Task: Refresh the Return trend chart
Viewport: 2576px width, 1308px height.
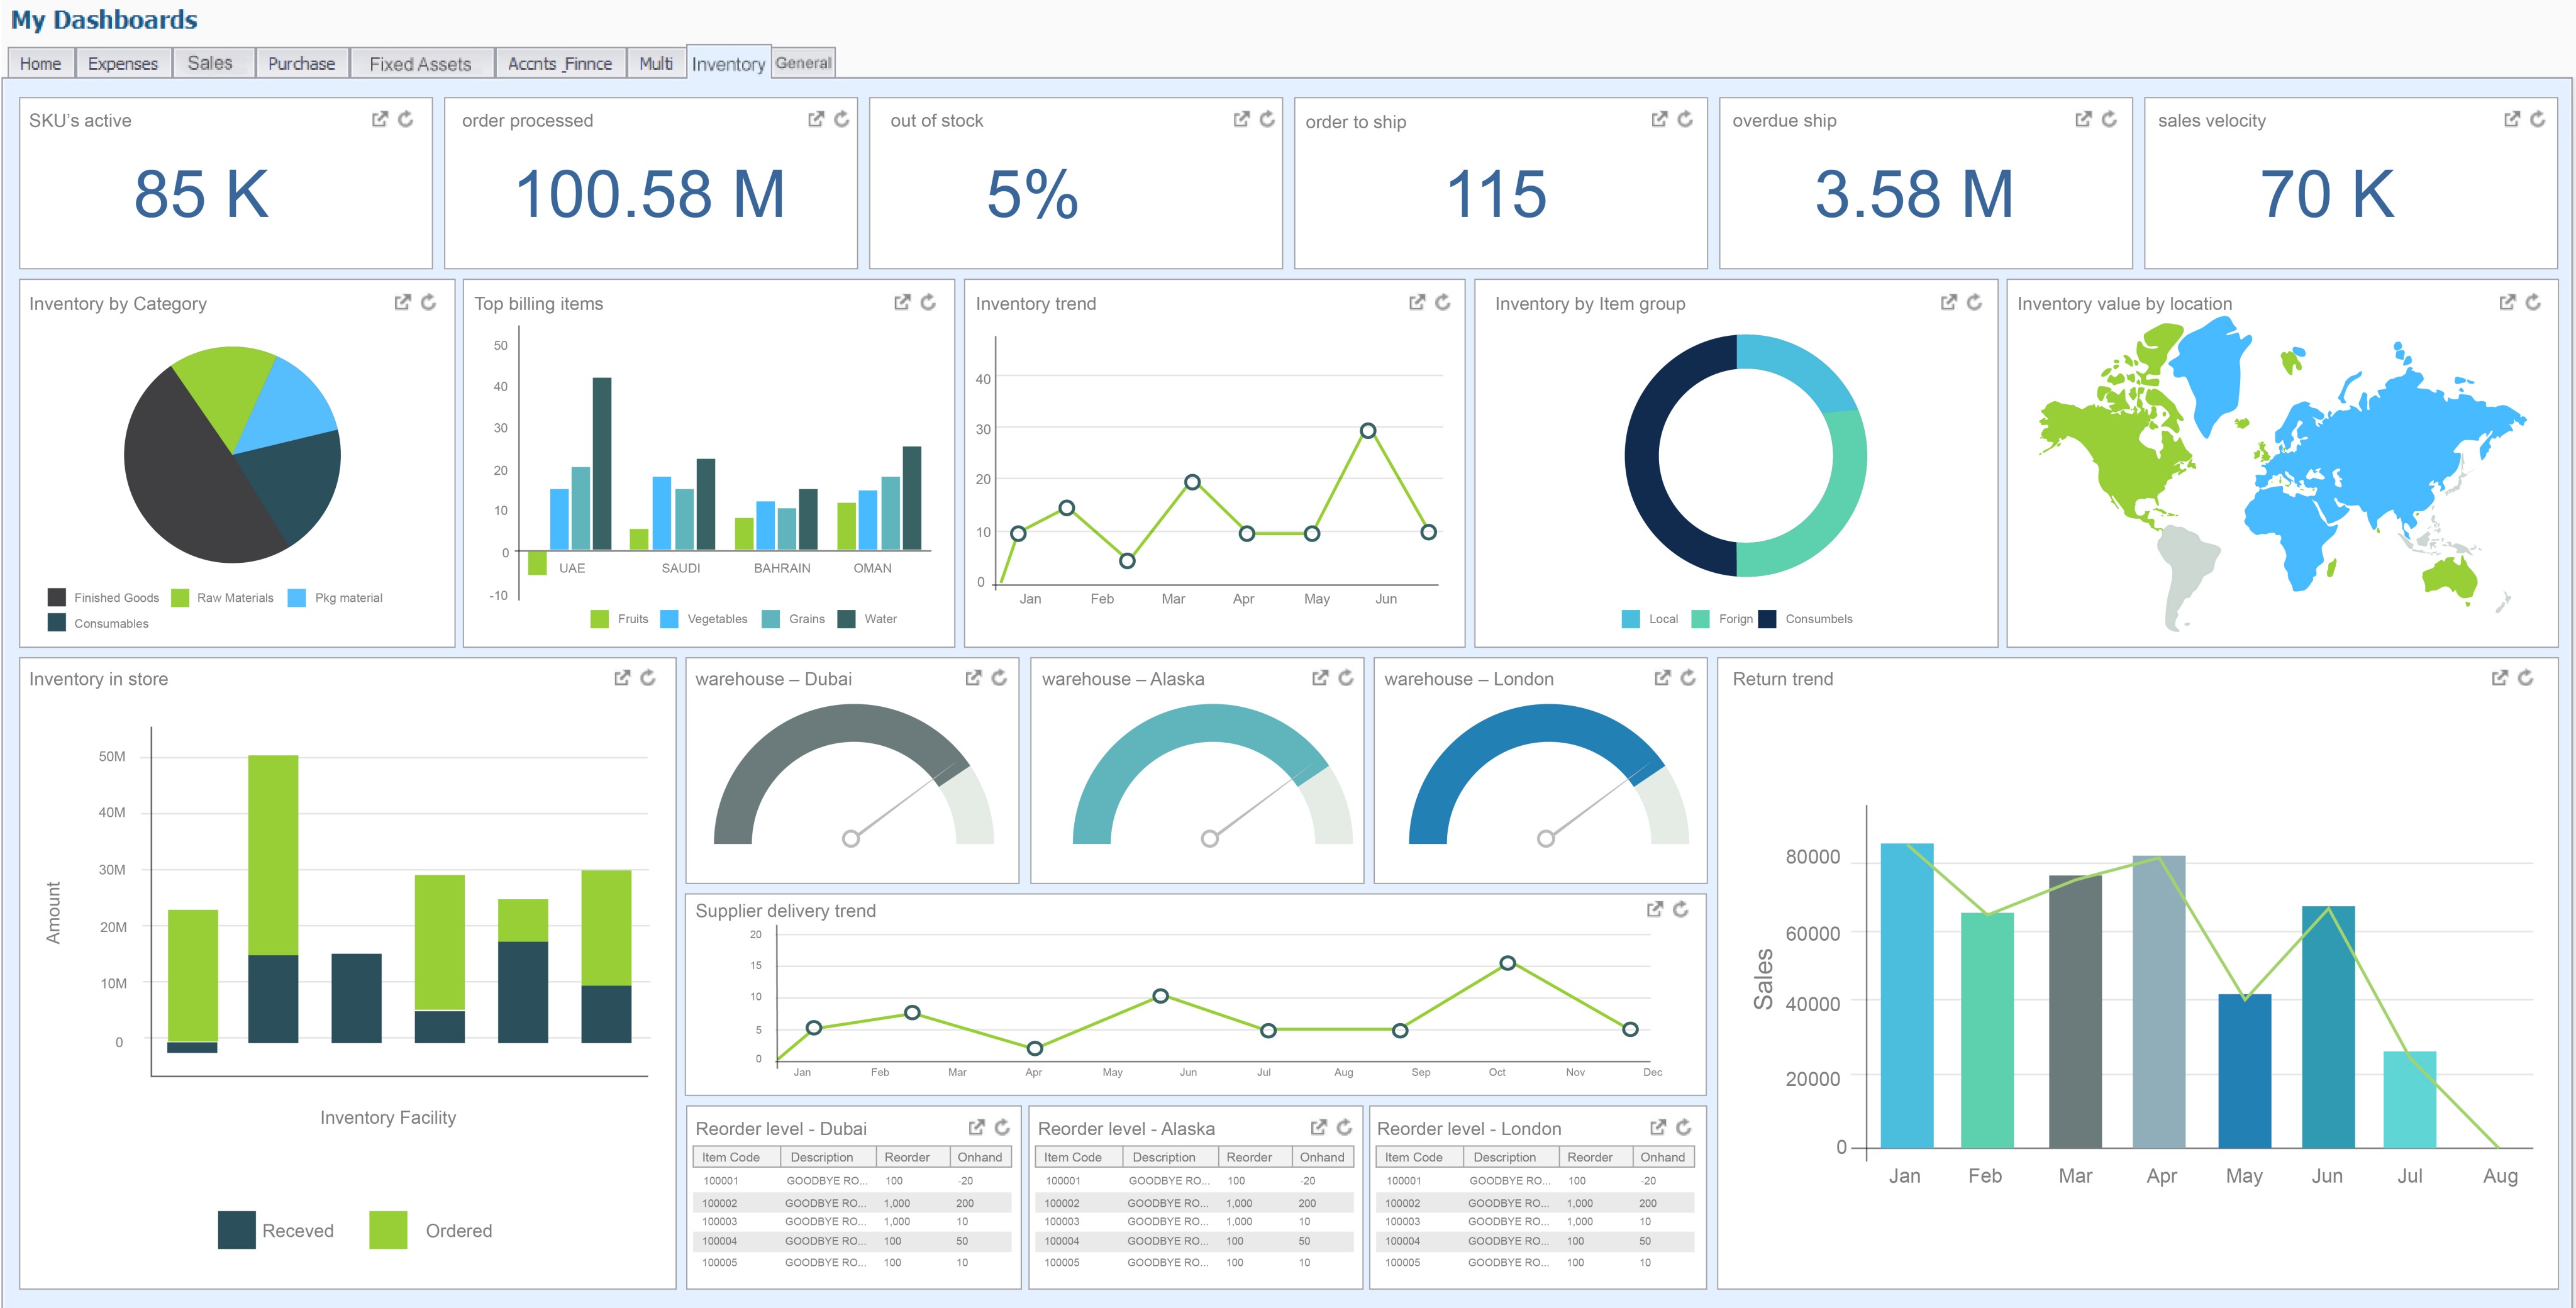Action: [2525, 678]
